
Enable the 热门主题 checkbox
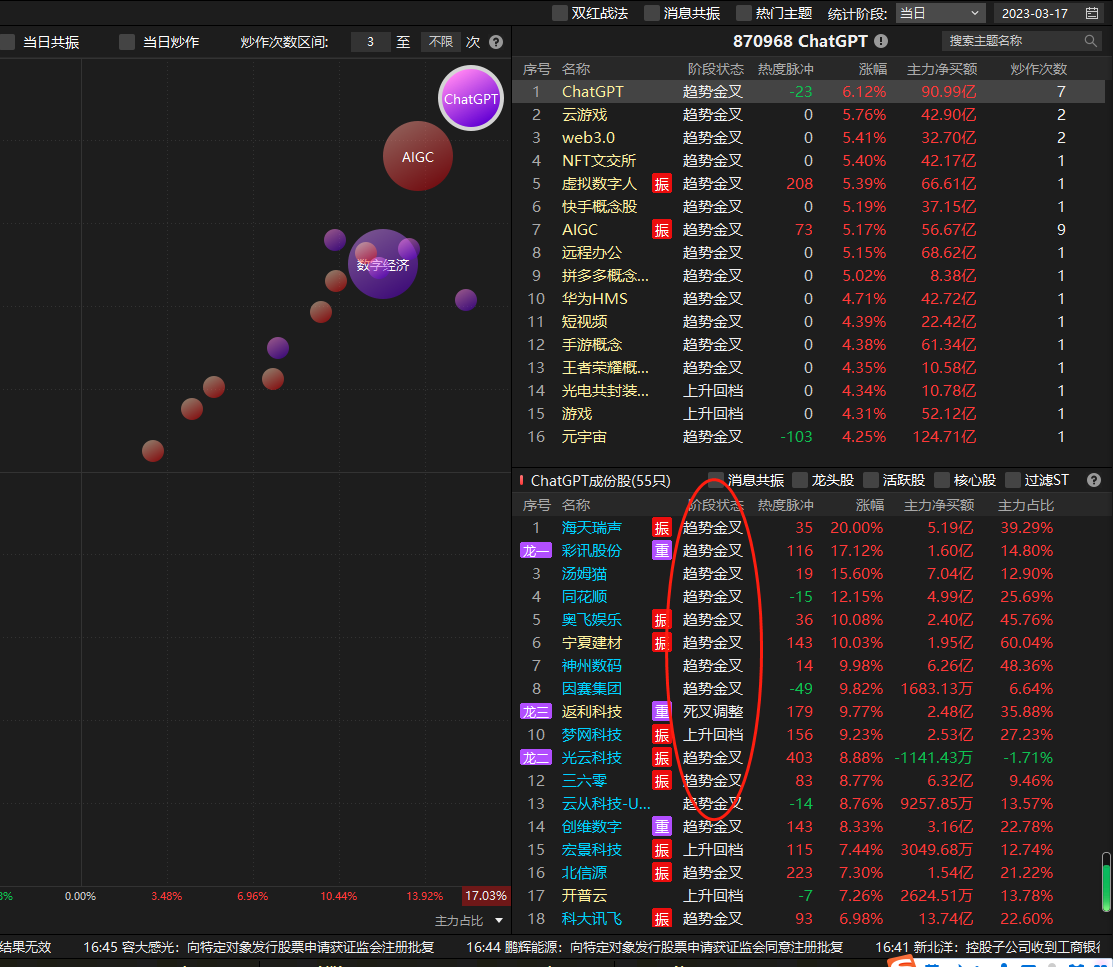tap(743, 13)
